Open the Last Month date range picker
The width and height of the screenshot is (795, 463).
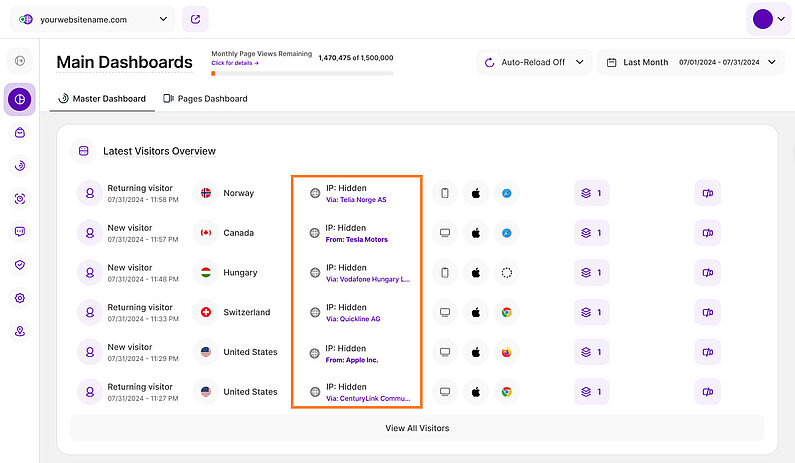click(691, 62)
